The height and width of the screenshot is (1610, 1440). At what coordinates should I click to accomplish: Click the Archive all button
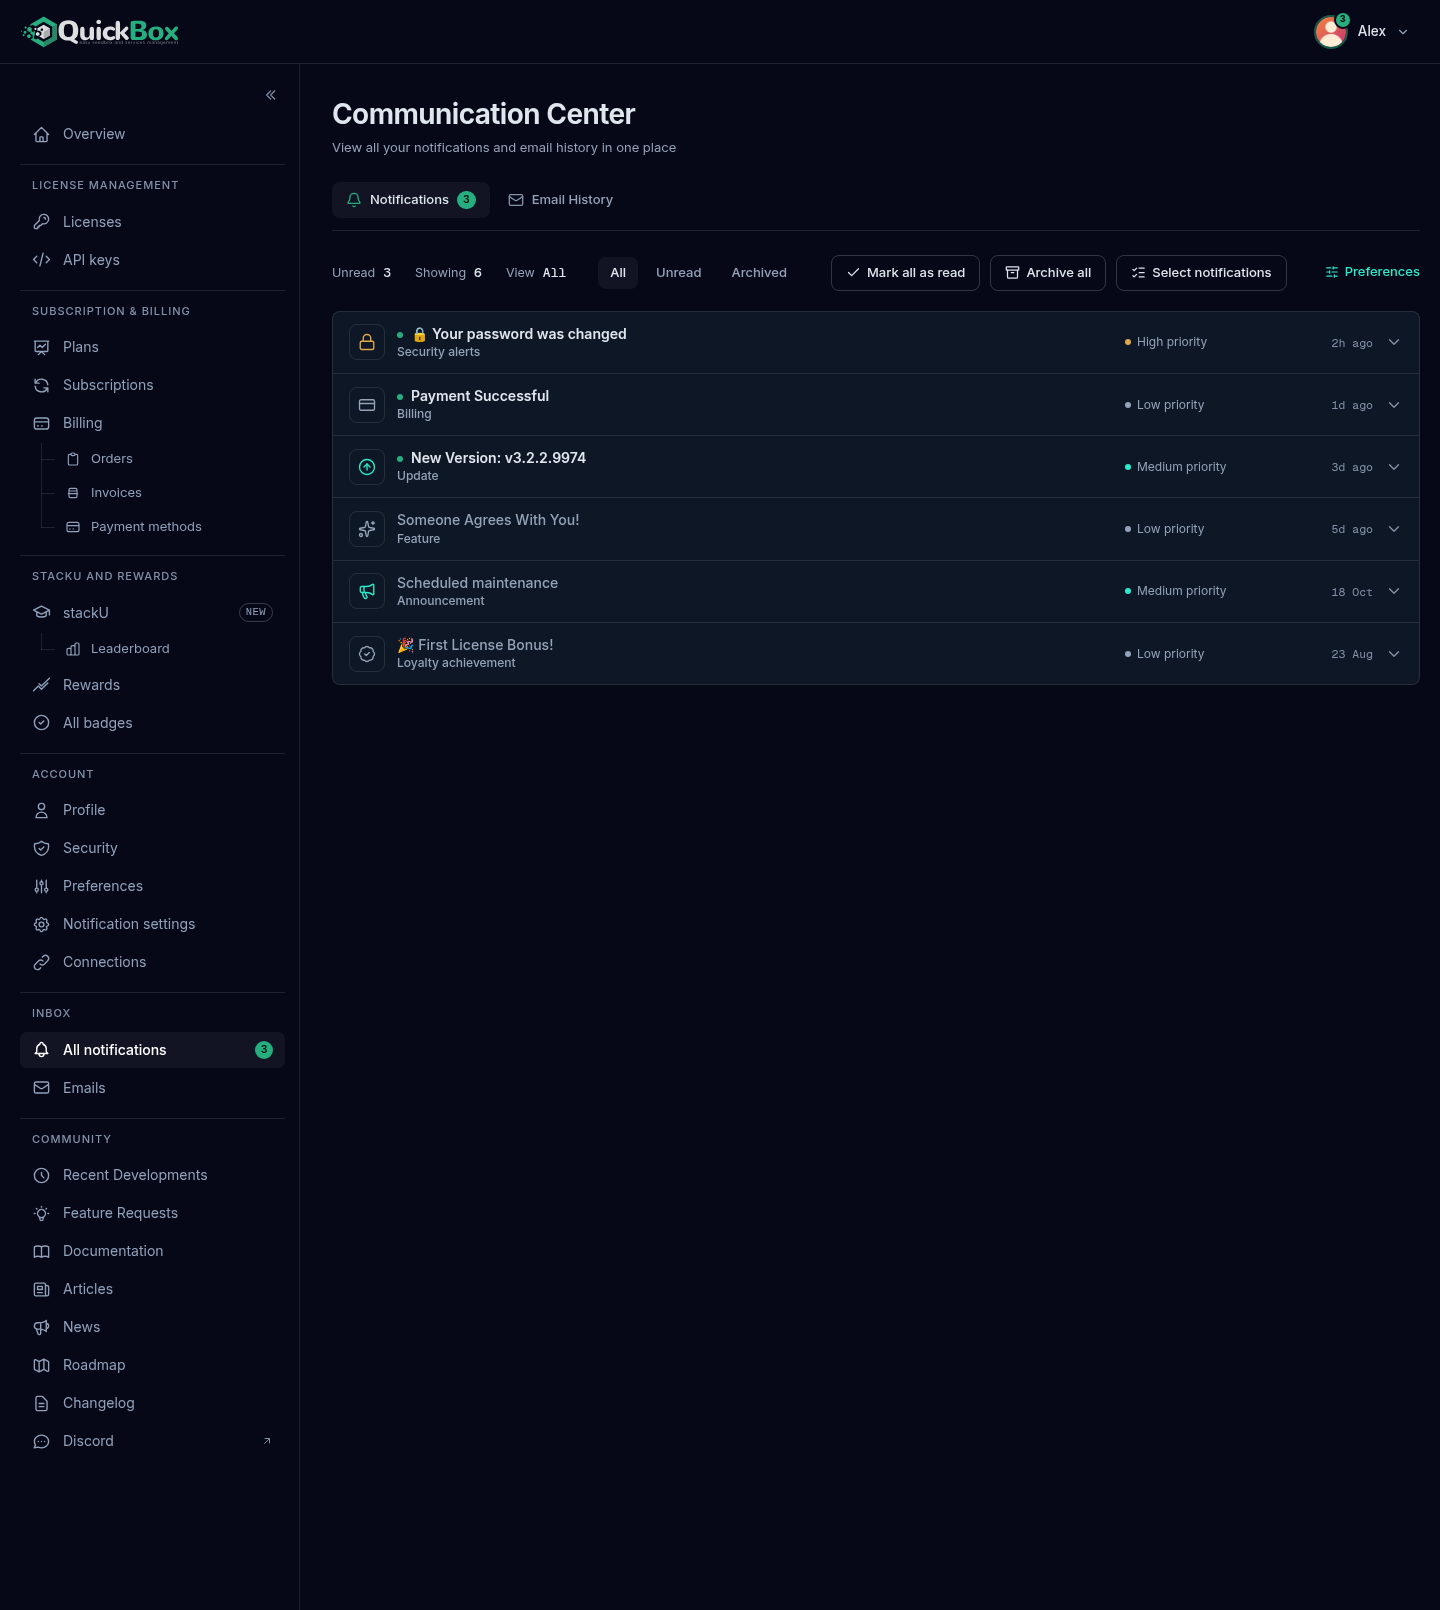tap(1048, 273)
